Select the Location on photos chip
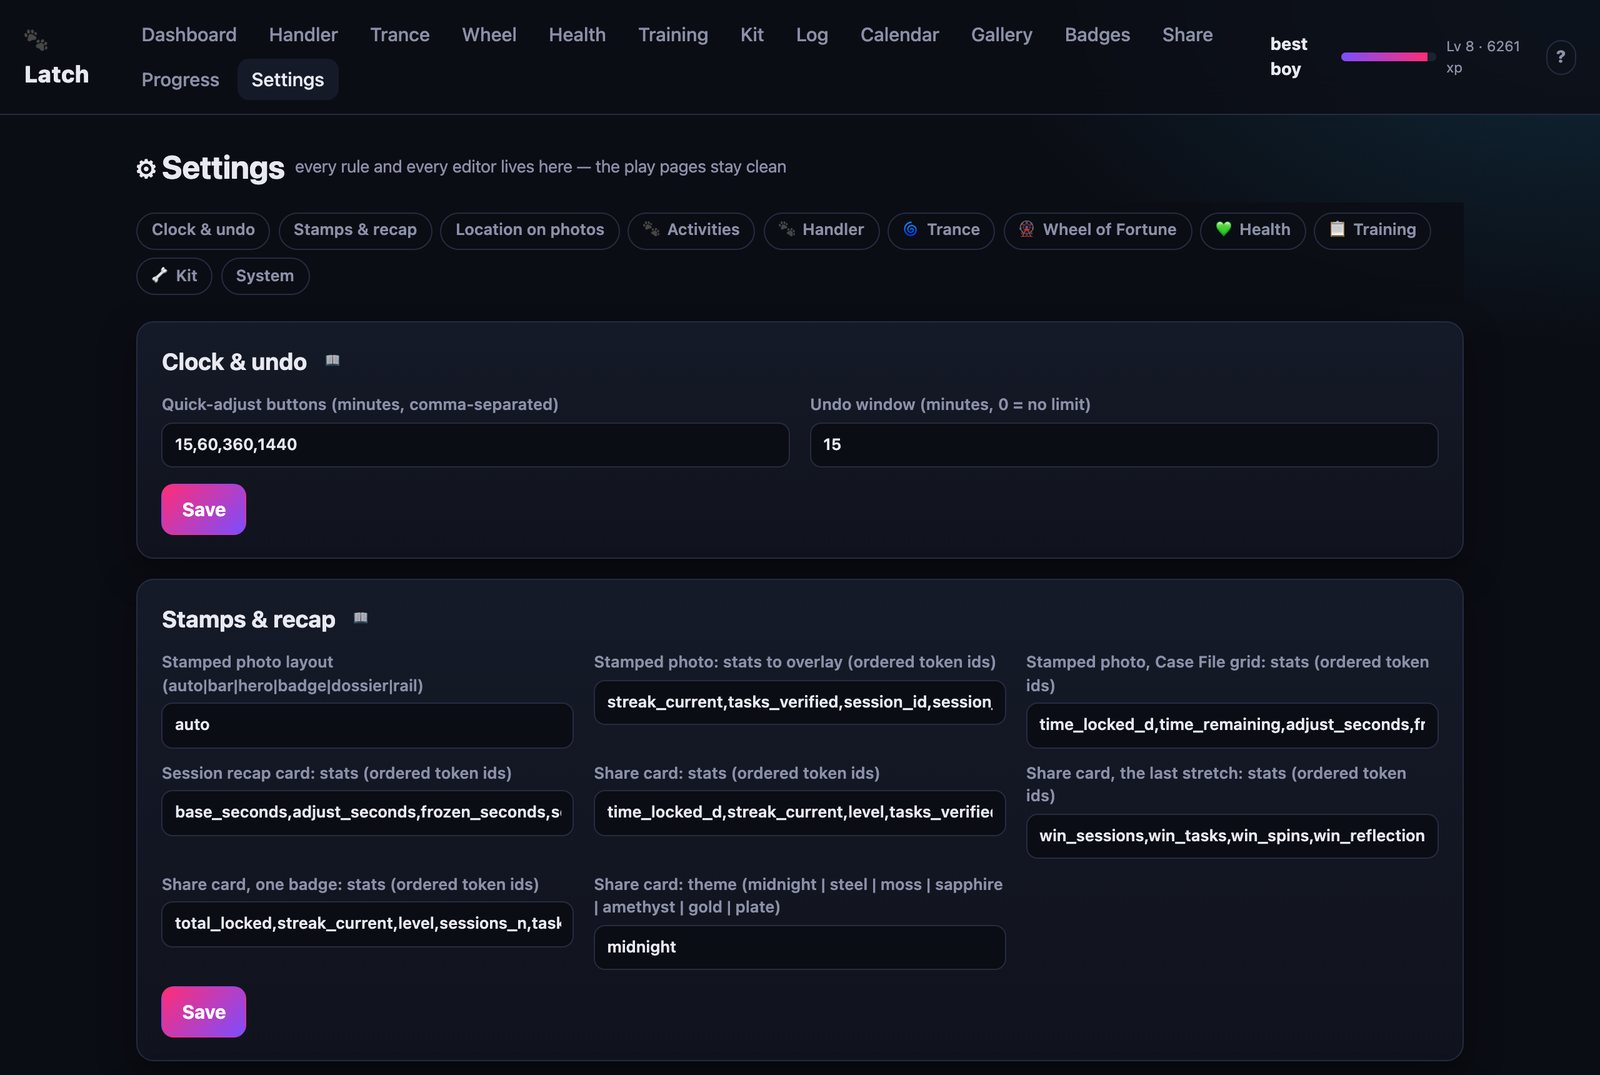This screenshot has height=1075, width=1600. tap(530, 230)
